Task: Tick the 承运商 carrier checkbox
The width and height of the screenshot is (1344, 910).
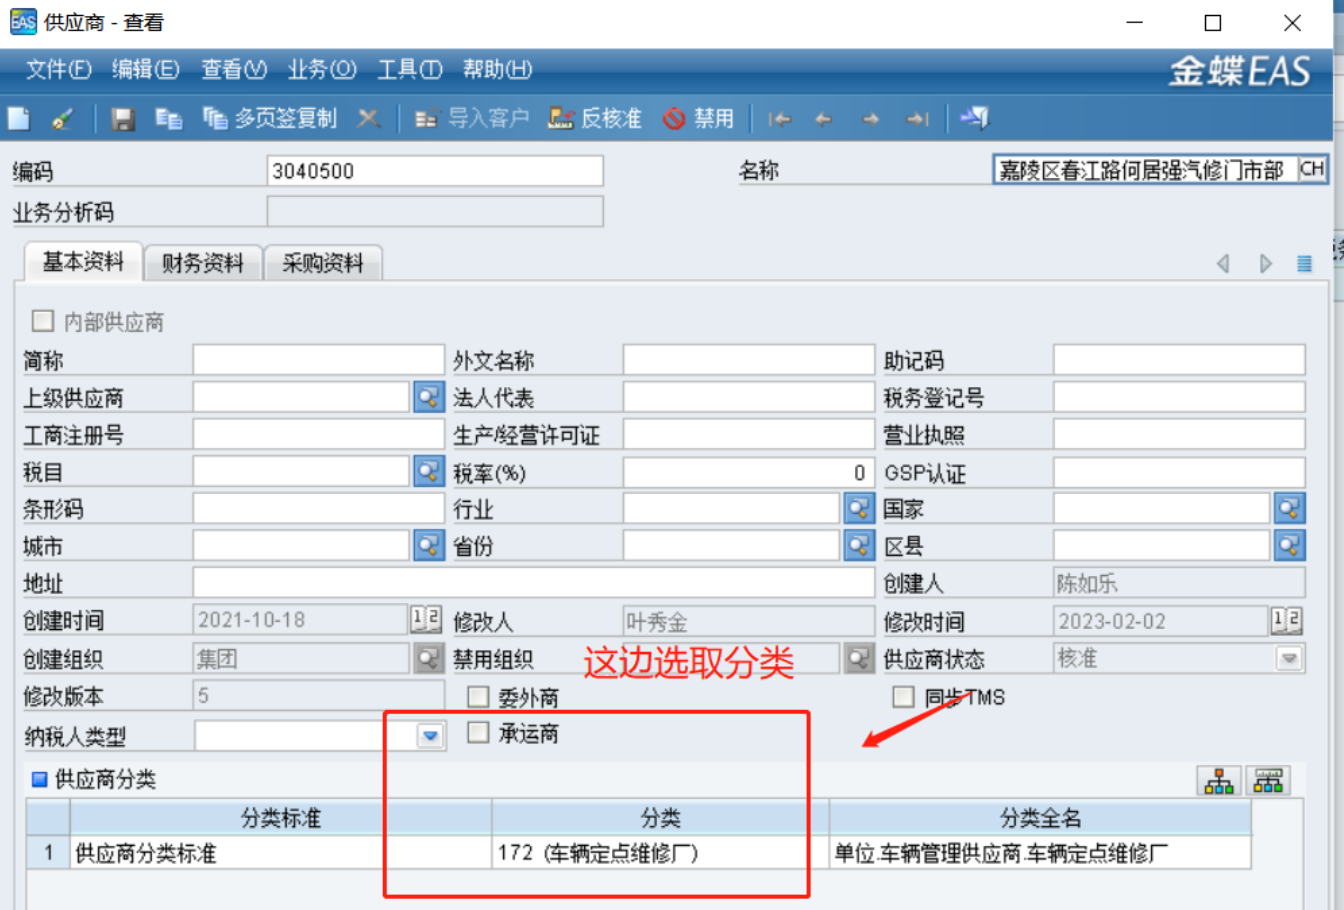Action: [479, 733]
